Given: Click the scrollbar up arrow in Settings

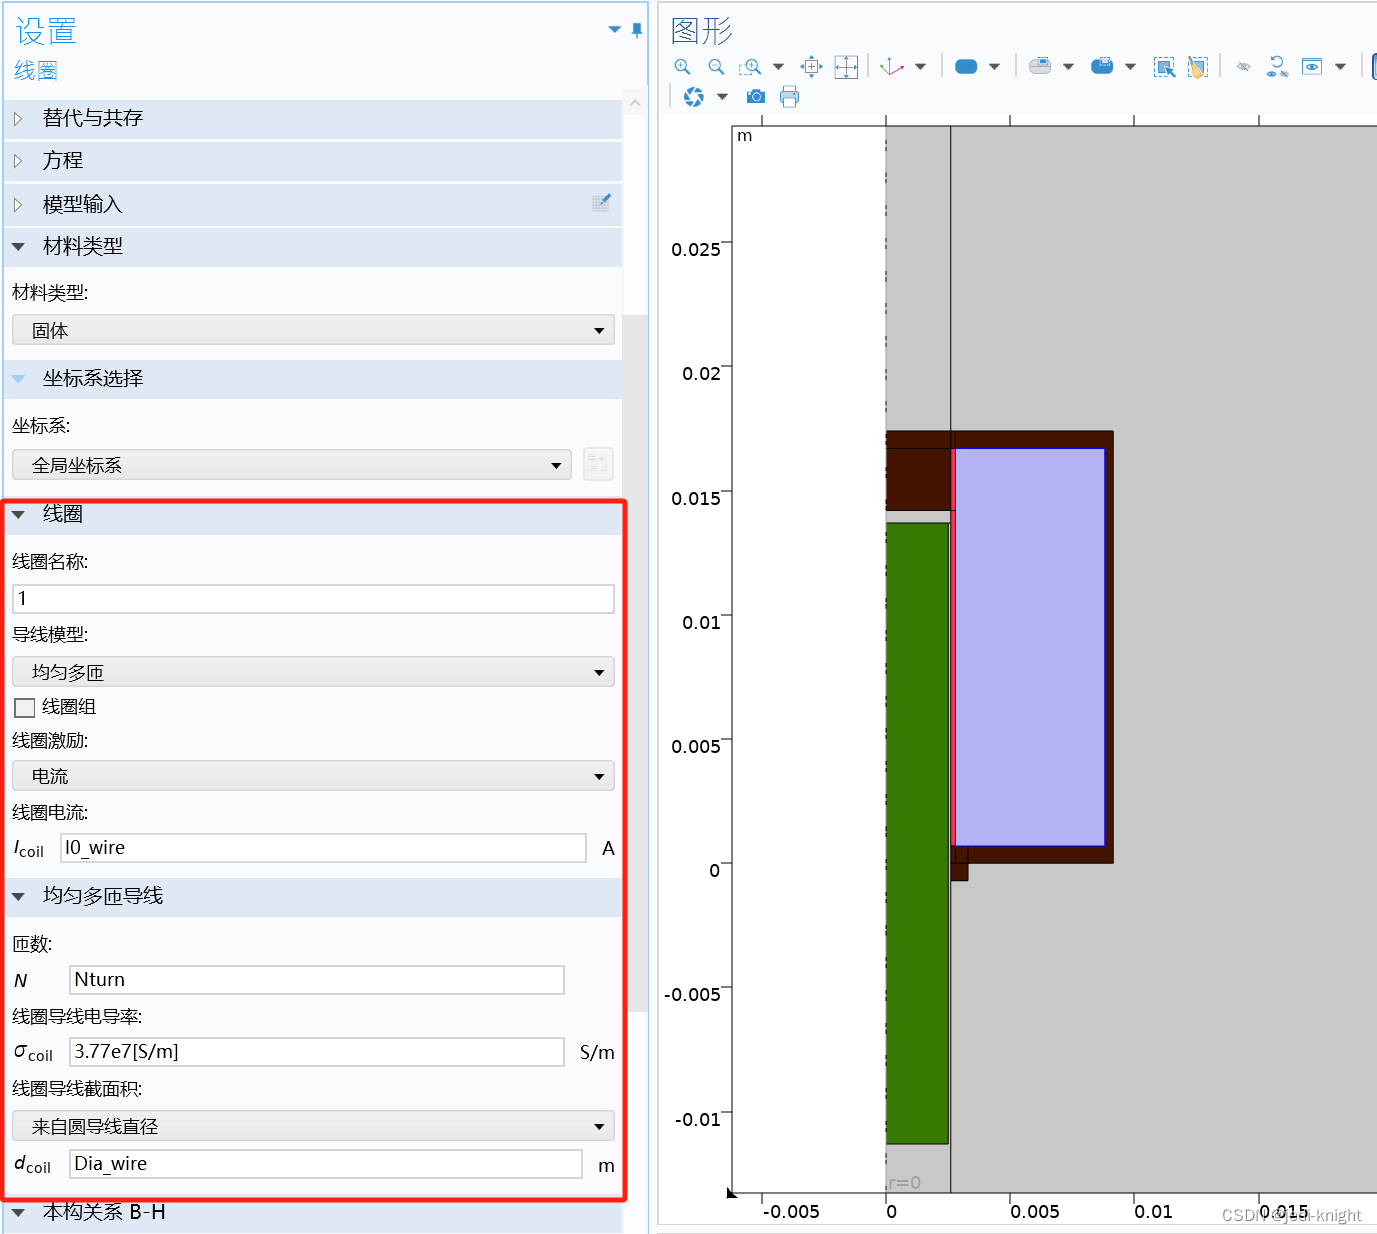Looking at the screenshot, I should point(635,103).
